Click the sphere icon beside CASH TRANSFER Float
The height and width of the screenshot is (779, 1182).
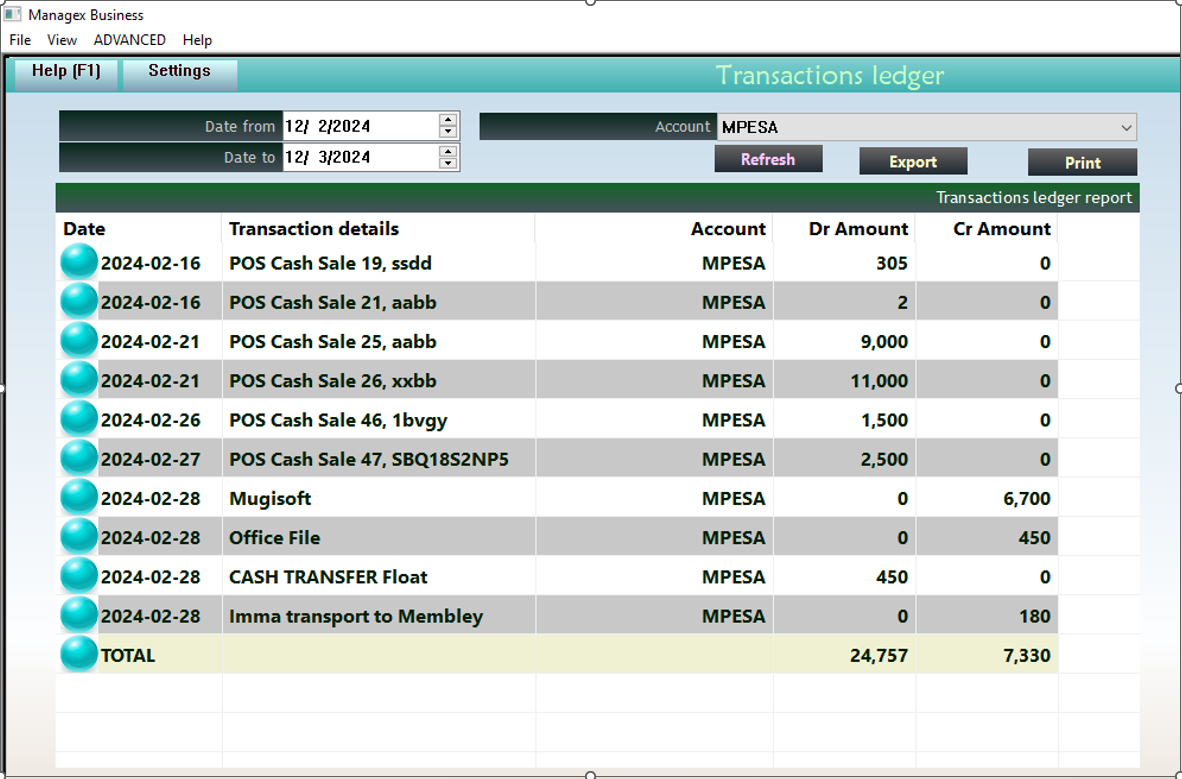pyautogui.click(x=78, y=576)
